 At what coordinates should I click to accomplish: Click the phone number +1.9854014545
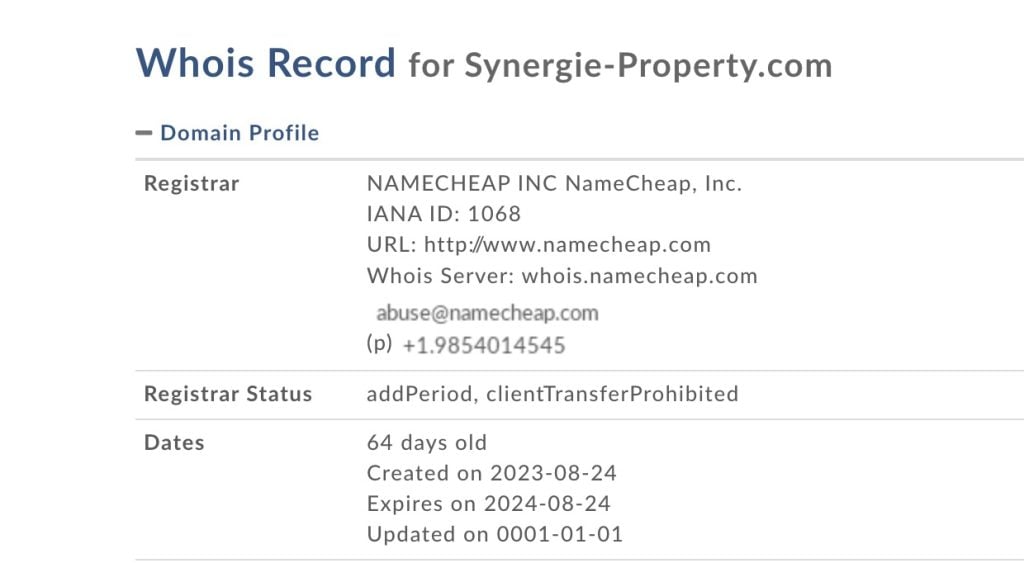coord(483,346)
